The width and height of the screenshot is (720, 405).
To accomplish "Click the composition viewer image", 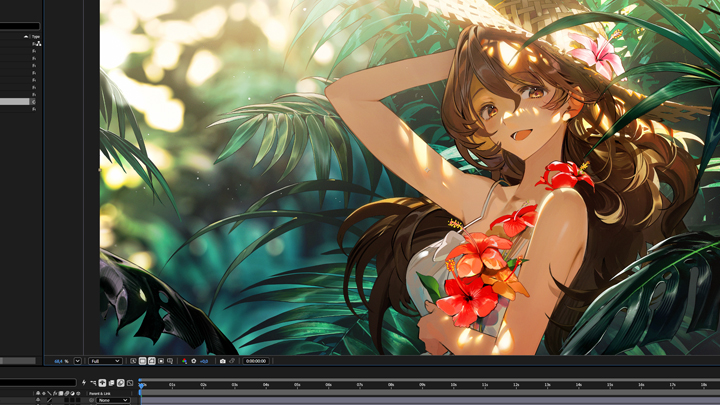I will click(x=410, y=177).
